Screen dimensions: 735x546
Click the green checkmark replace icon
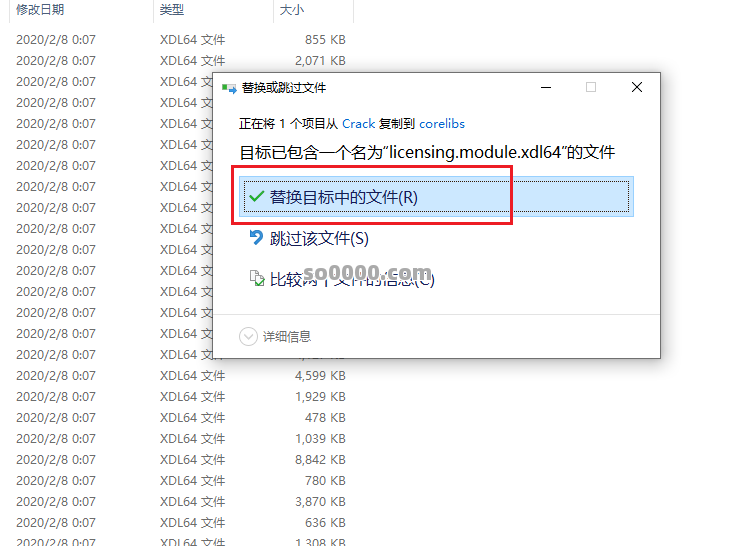(x=257, y=197)
